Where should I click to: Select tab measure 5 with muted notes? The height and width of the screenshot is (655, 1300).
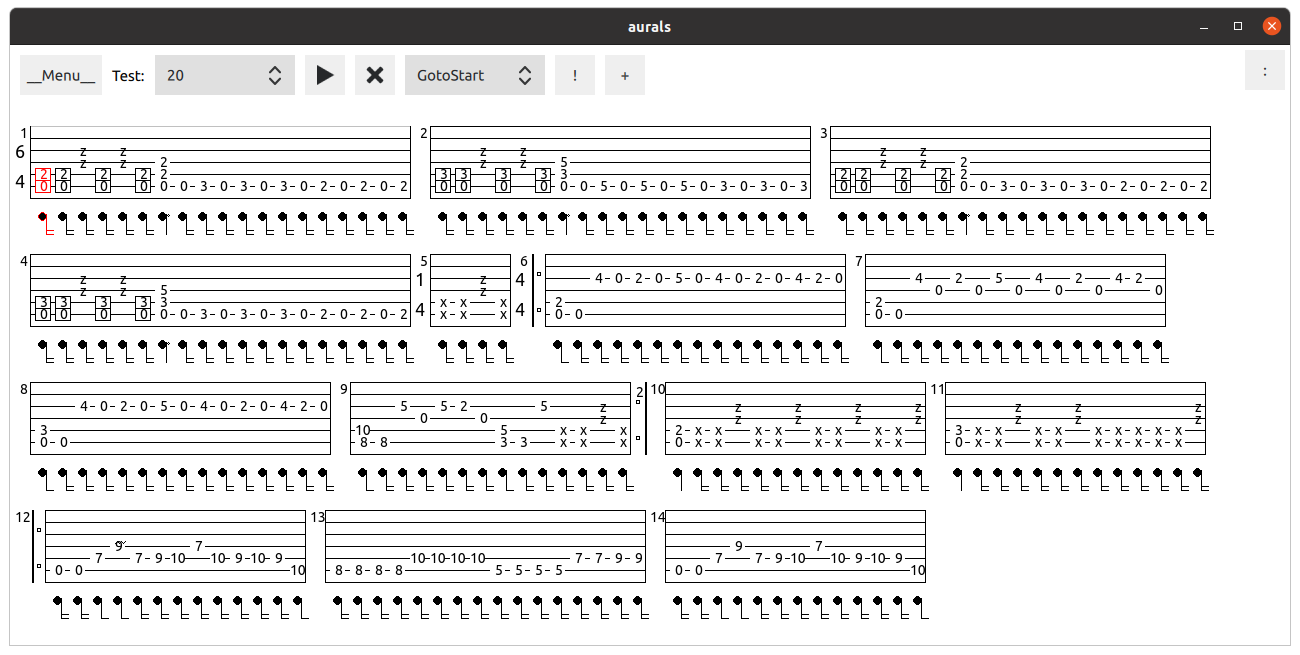(471, 290)
